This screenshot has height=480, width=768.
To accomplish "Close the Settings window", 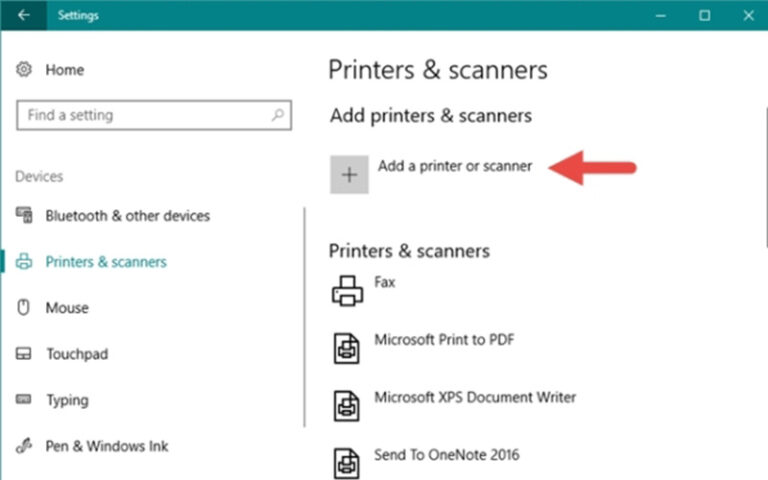I will tap(748, 16).
